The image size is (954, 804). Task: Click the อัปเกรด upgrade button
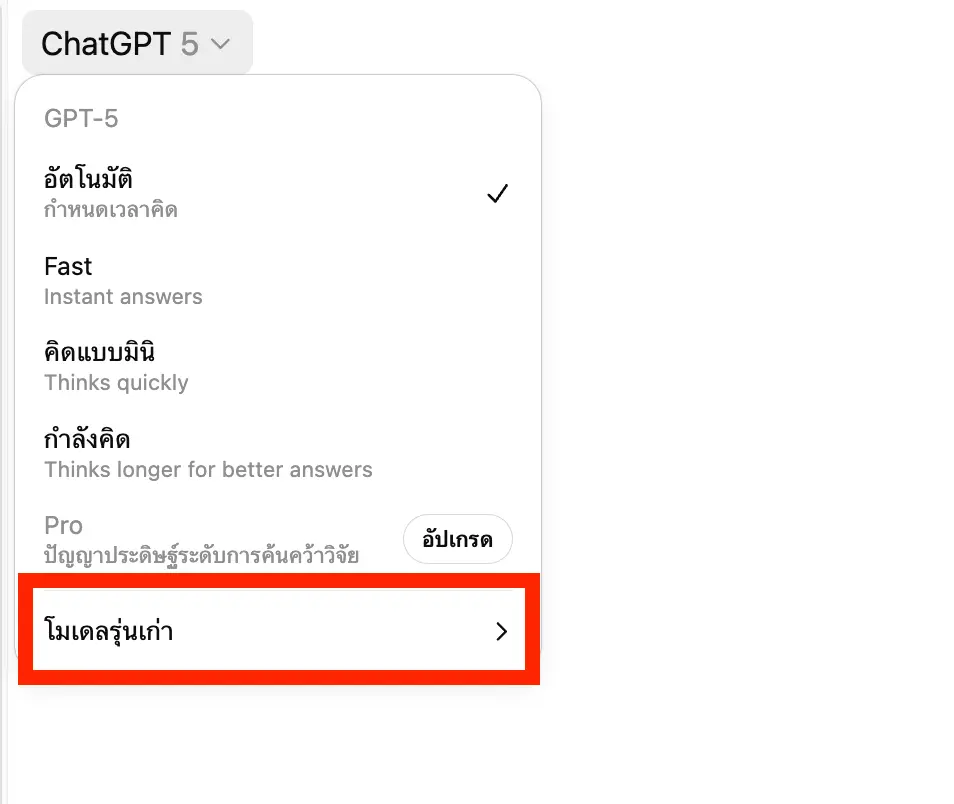pyautogui.click(x=457, y=540)
